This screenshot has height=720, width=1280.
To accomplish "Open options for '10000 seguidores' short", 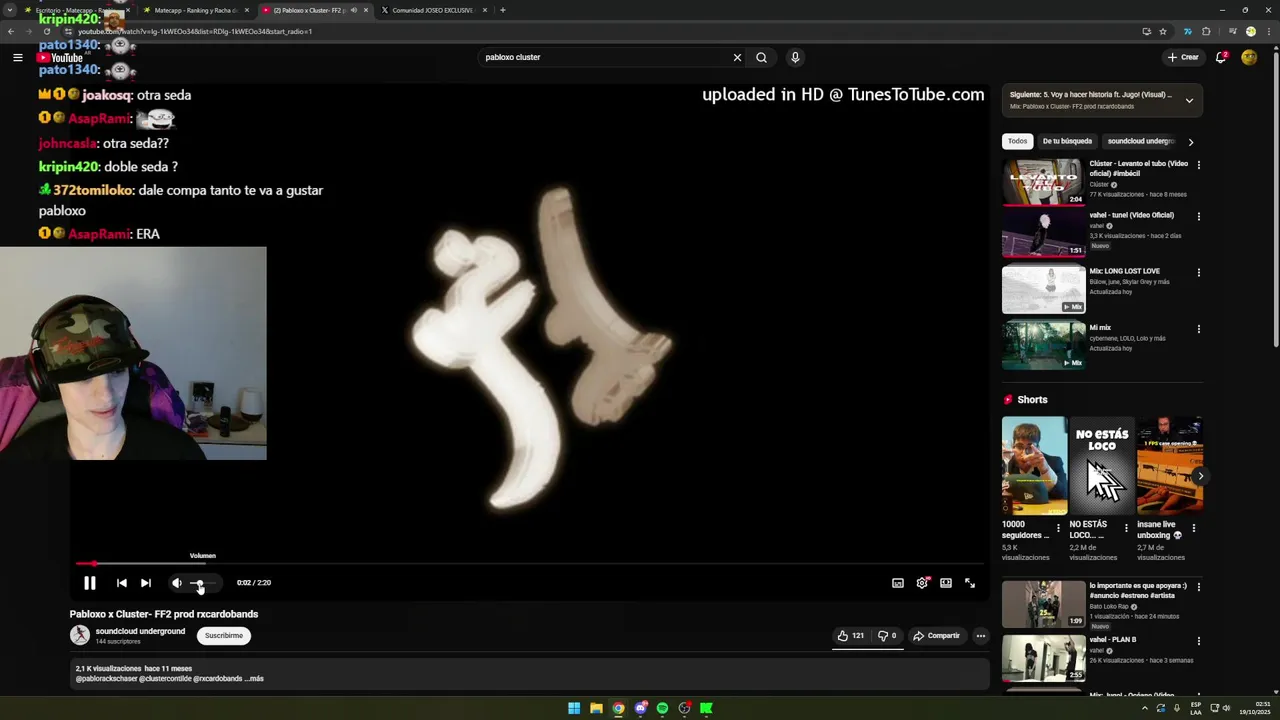I will pos(1058,528).
